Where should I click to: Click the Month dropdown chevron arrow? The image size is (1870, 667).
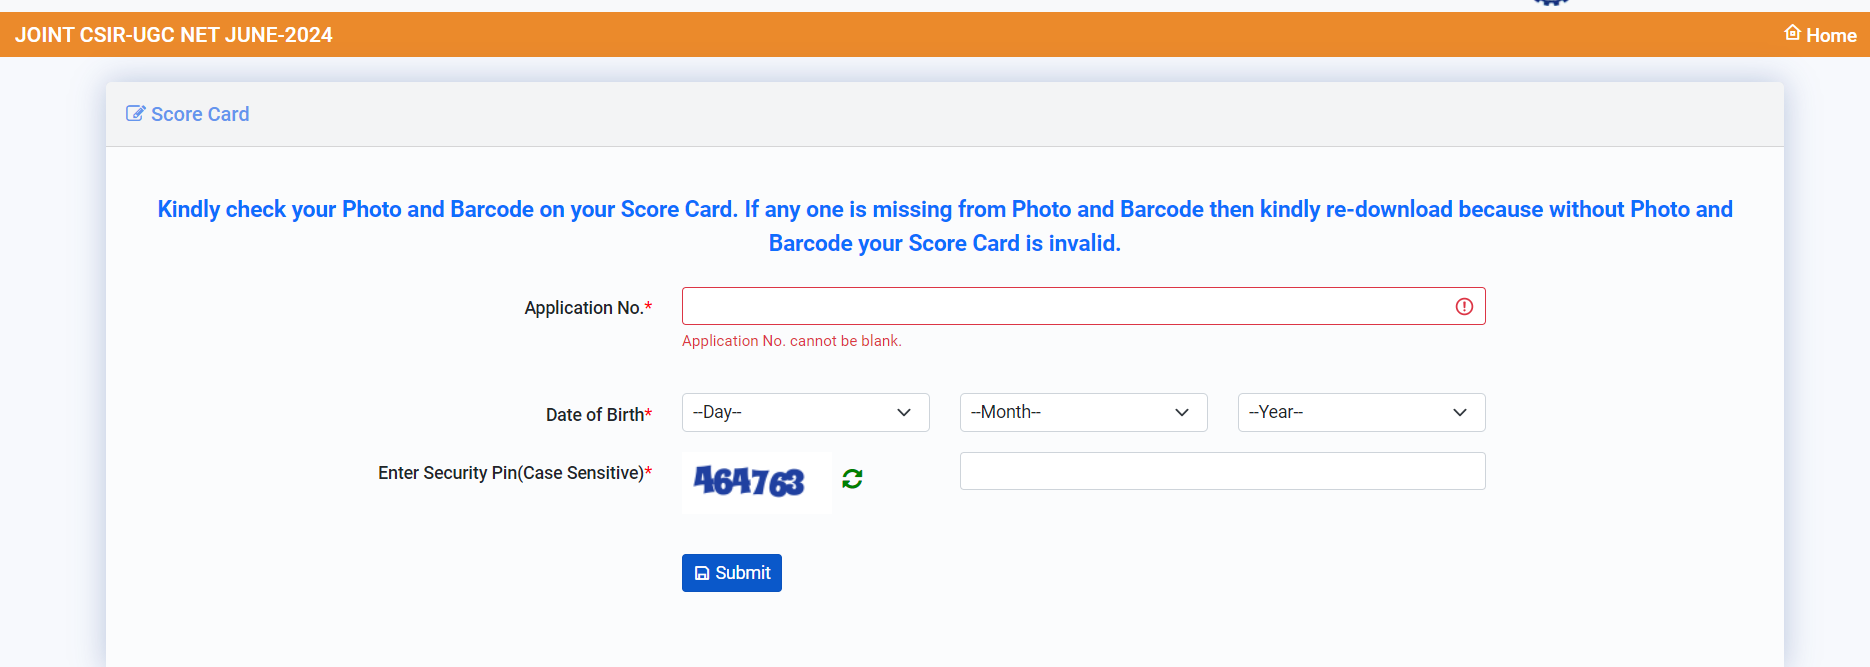1182,413
